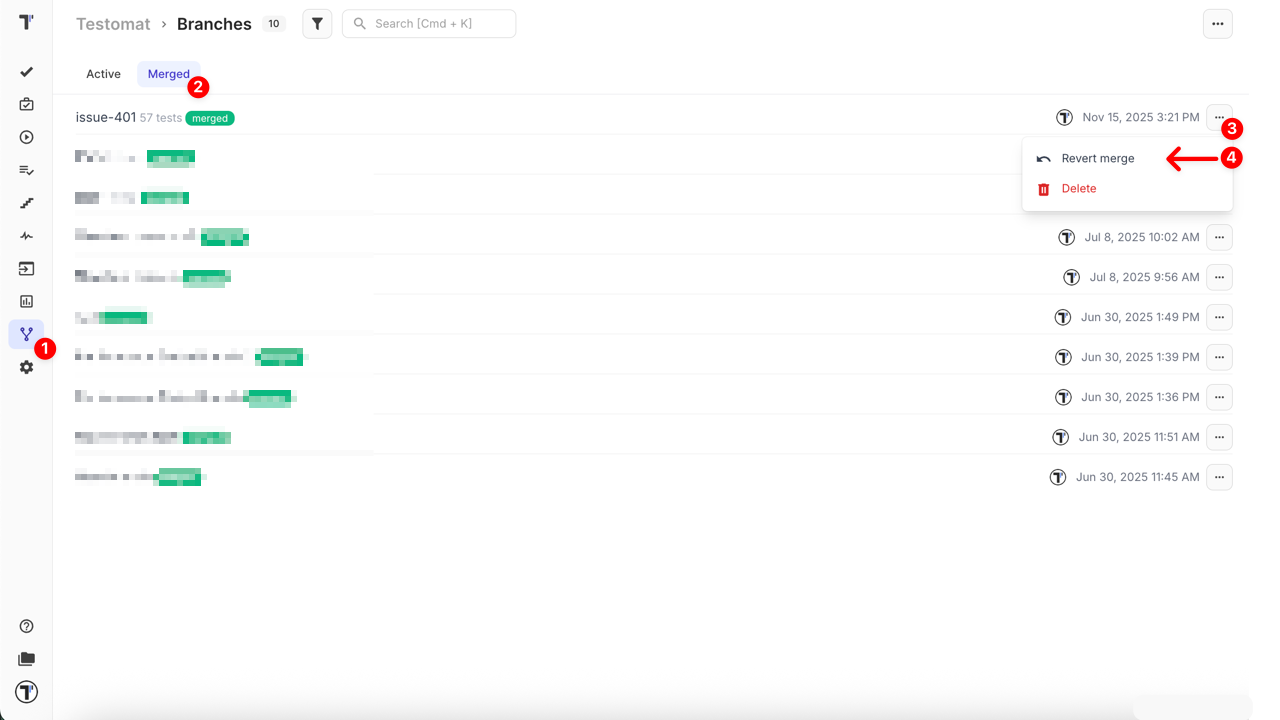Open the issue-401 branch options menu
The image size is (1280, 720).
1218,118
